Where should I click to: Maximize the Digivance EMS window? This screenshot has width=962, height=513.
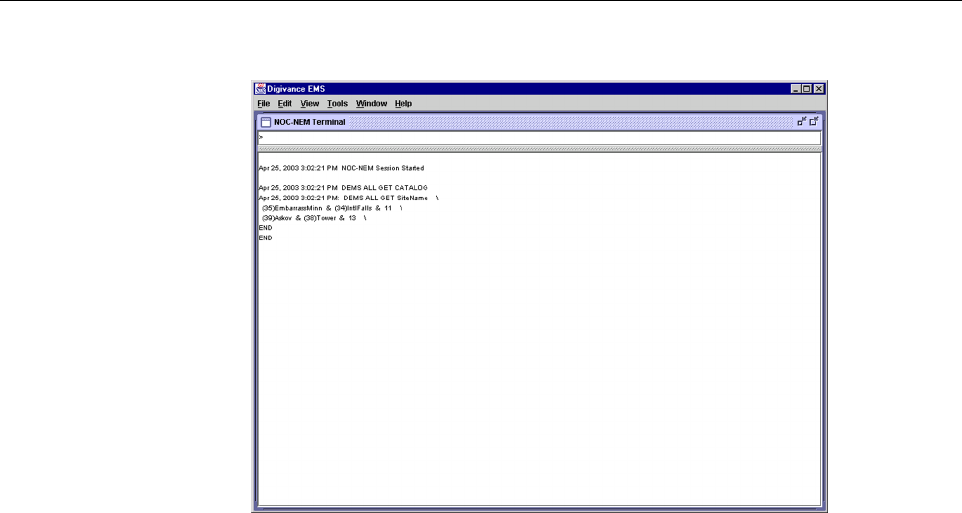coord(807,89)
